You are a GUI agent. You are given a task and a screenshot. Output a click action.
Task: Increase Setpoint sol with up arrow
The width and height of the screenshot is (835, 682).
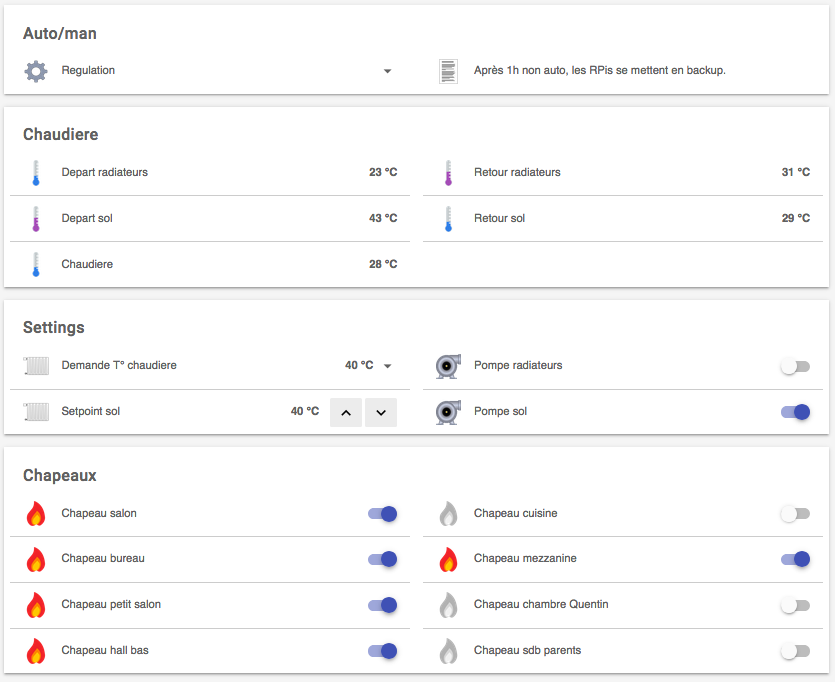346,413
